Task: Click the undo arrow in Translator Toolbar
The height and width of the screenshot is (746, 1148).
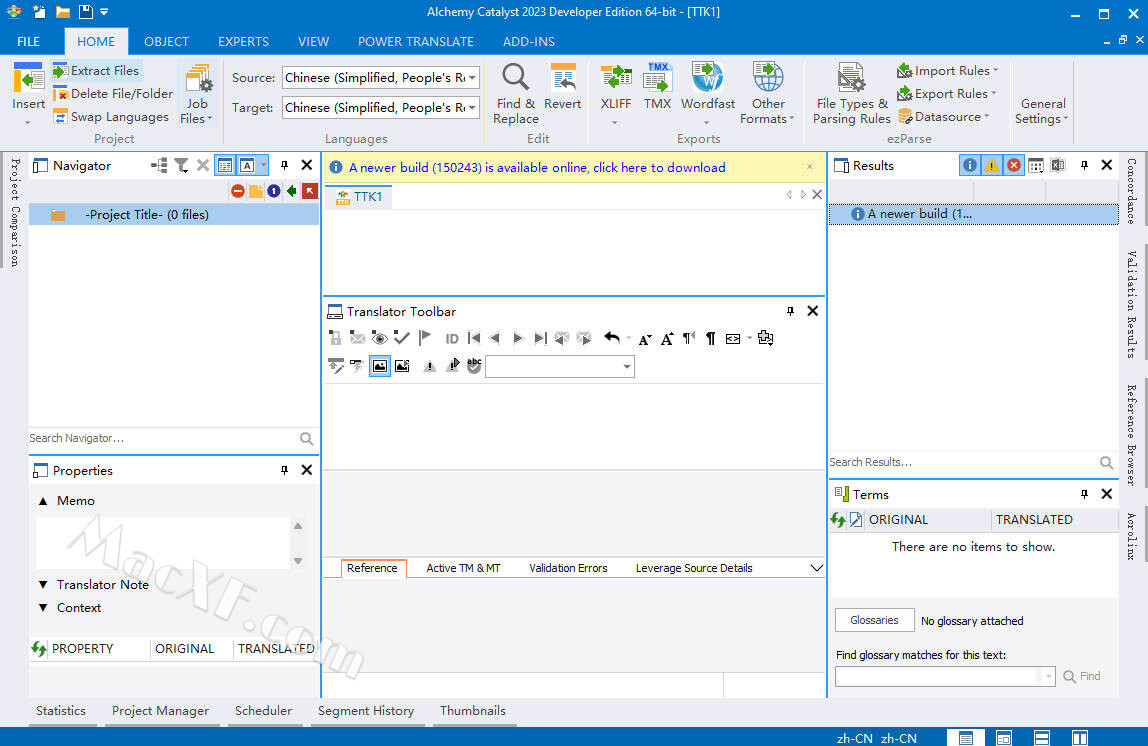Action: coord(612,338)
